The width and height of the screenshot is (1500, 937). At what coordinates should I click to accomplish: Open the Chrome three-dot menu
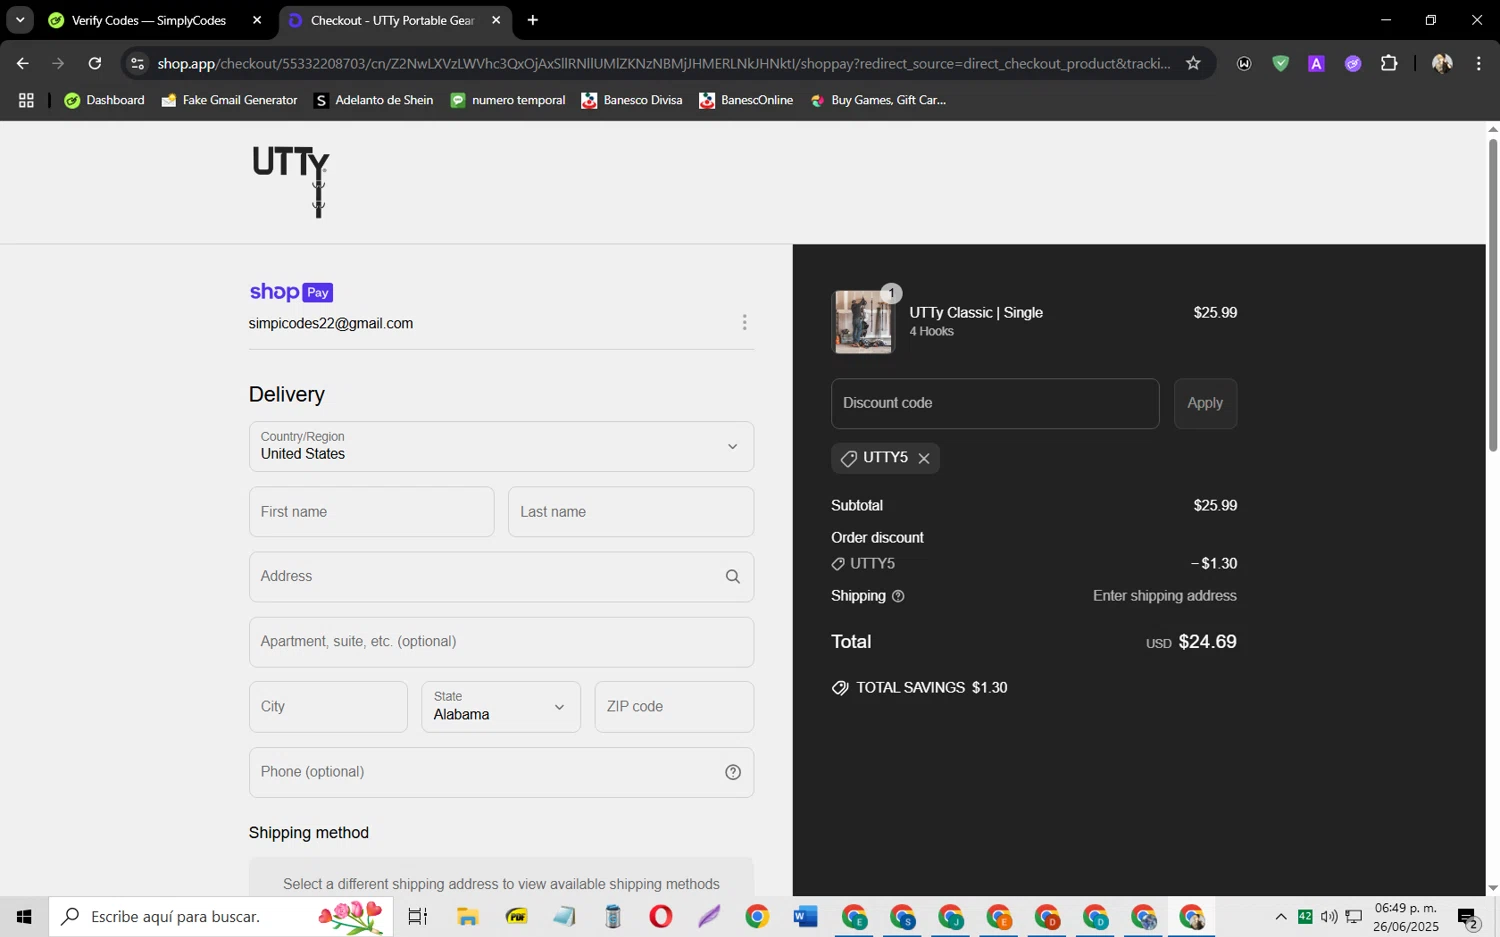click(1478, 63)
